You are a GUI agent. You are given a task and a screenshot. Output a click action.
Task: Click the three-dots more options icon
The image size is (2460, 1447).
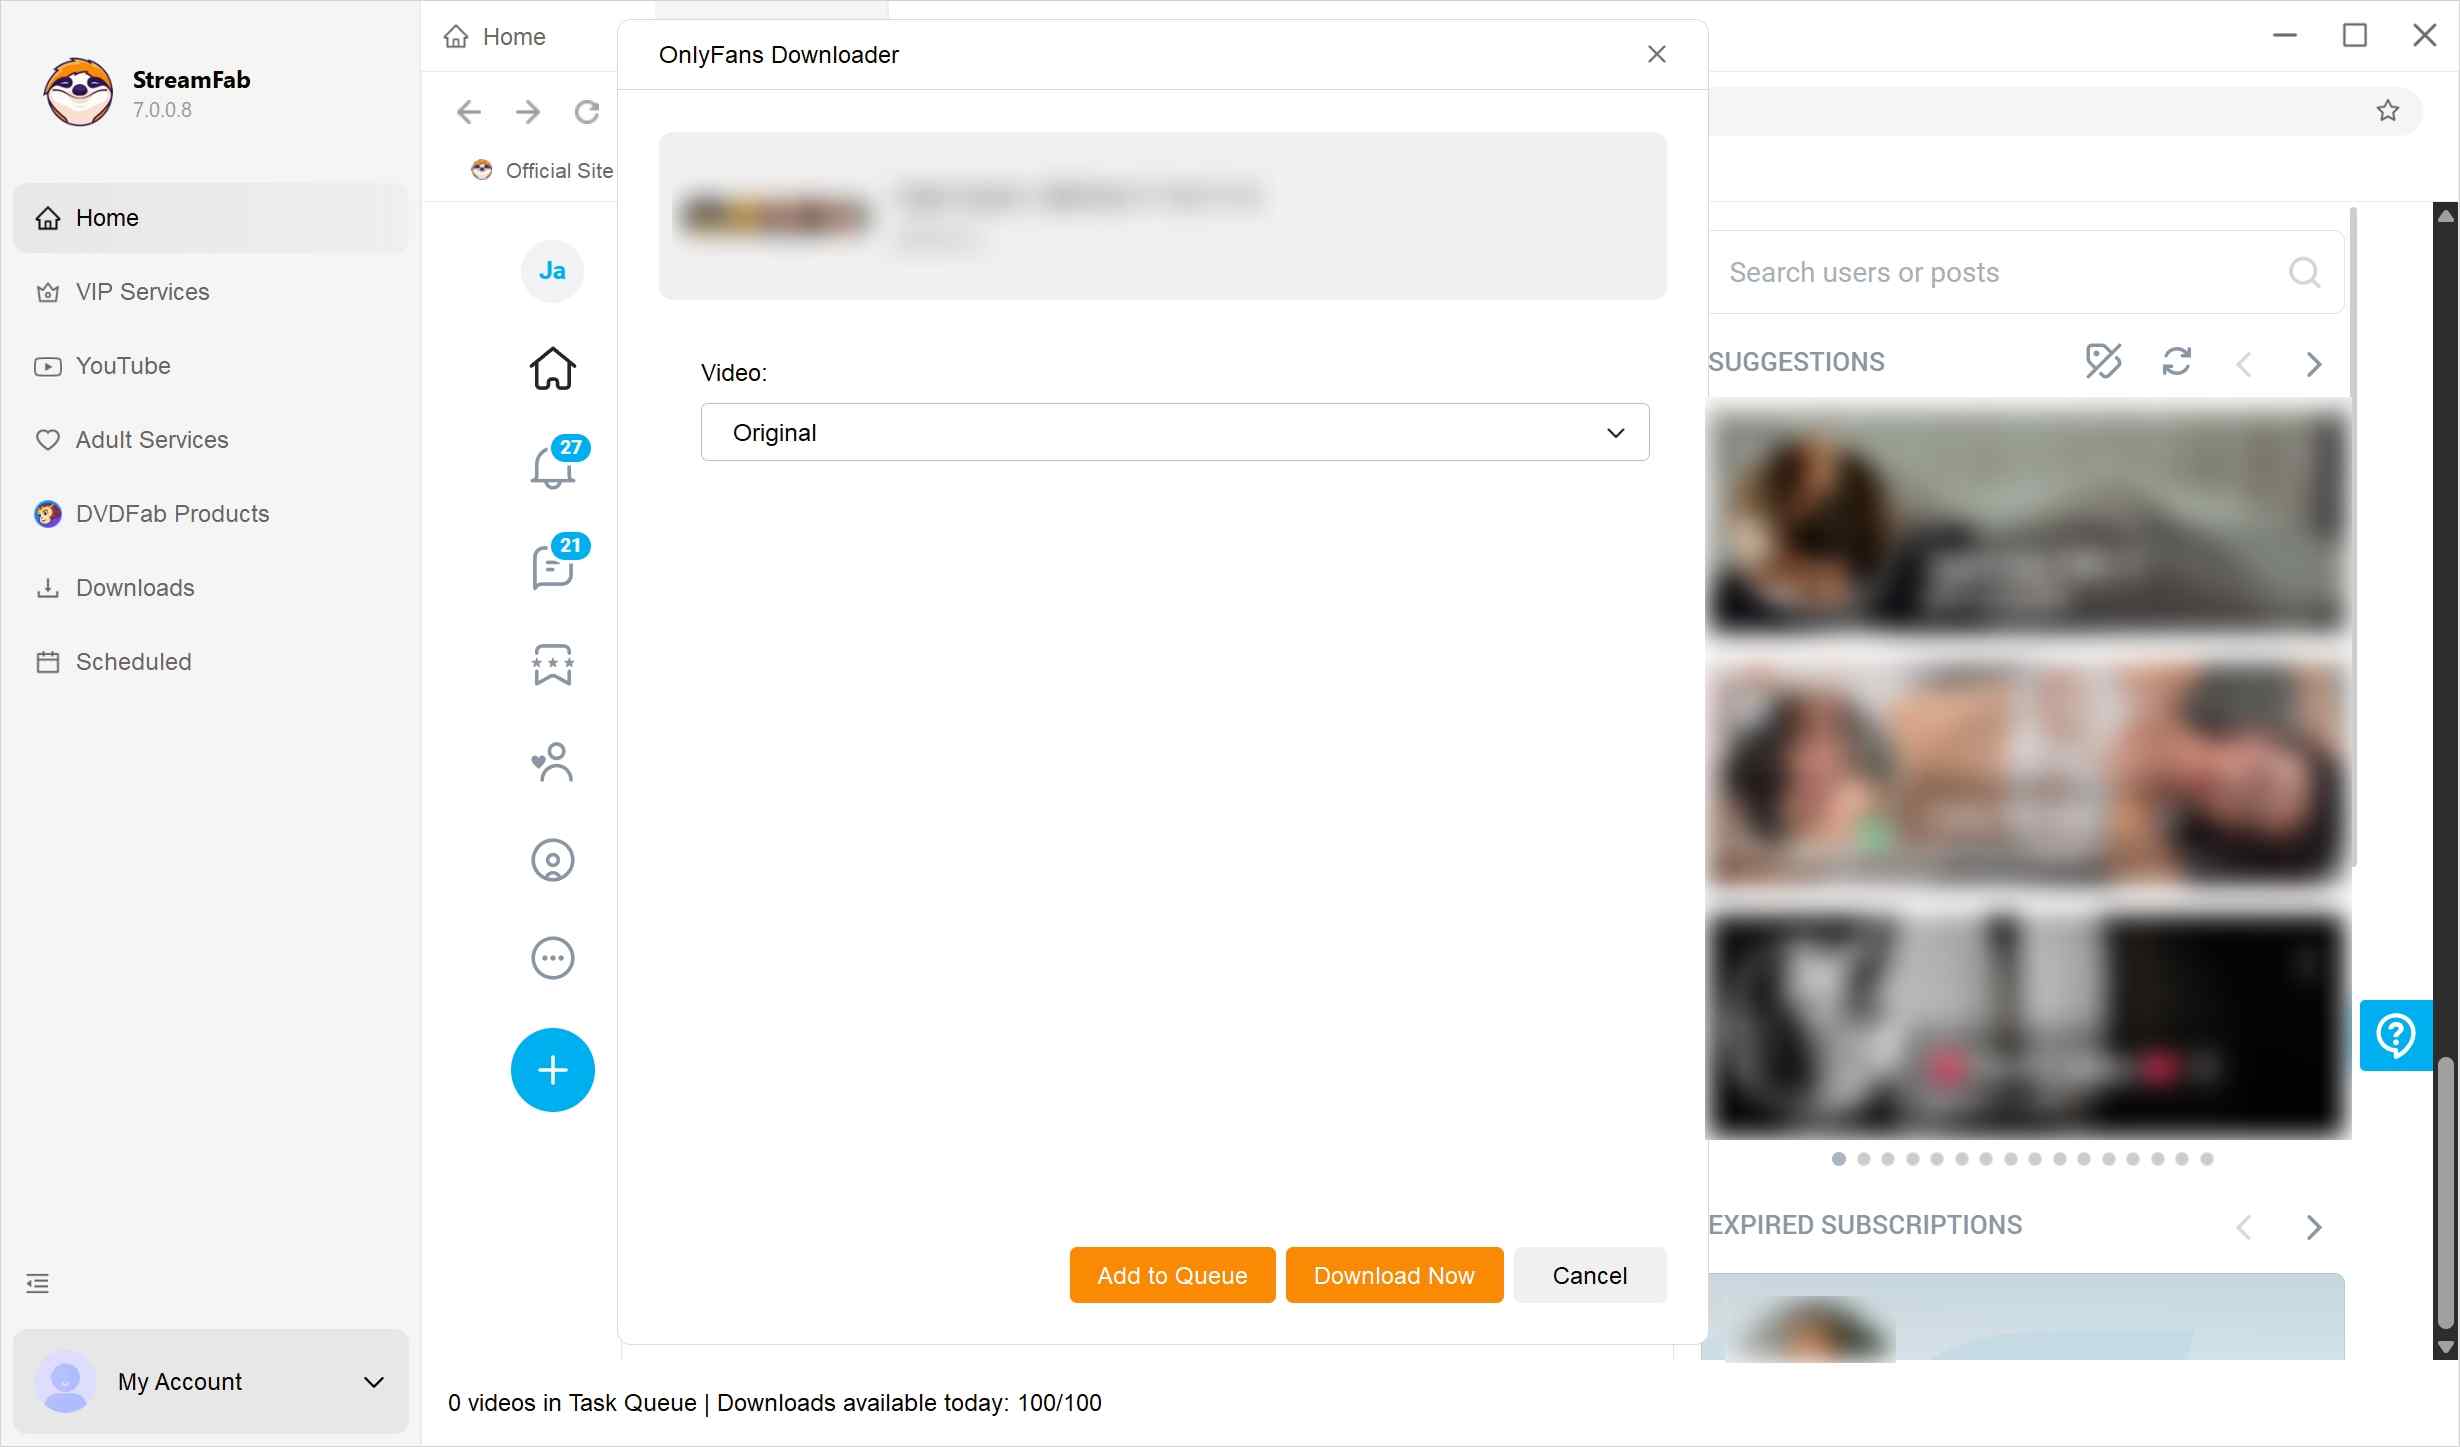point(552,957)
